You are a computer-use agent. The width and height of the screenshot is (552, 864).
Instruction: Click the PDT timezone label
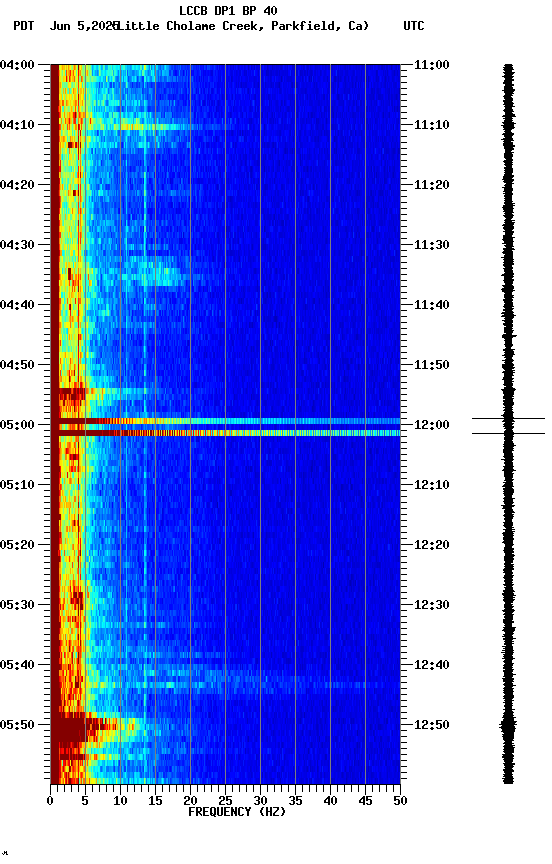pos(24,26)
